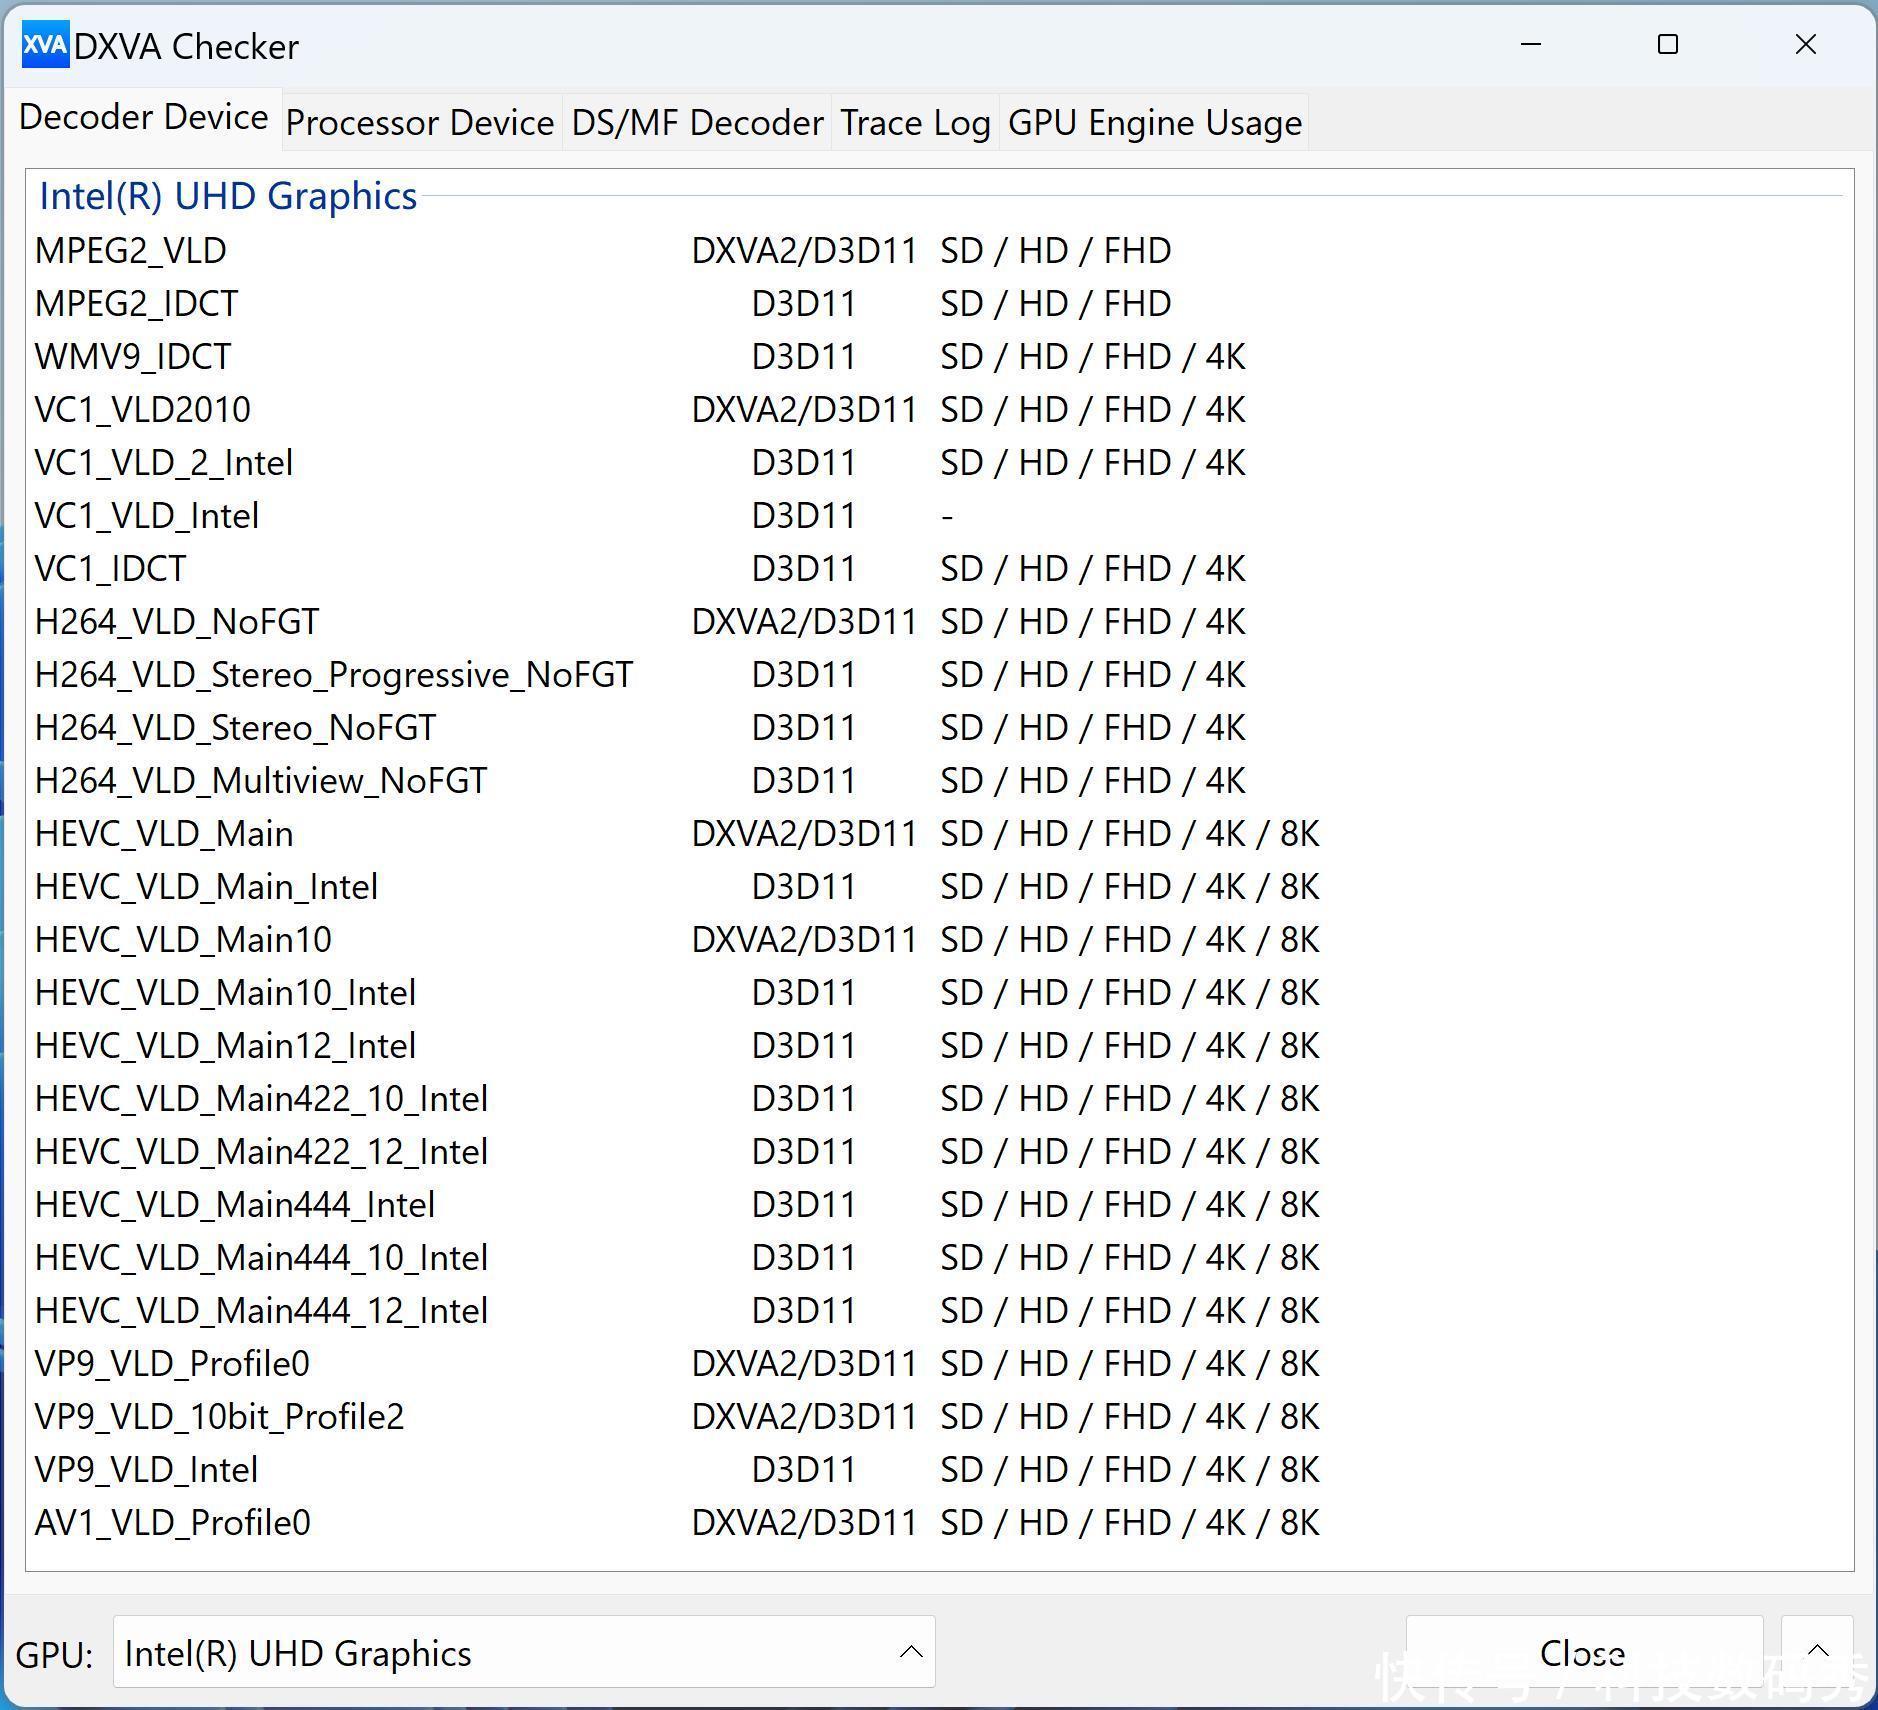Select the Trace Log tab
This screenshot has height=1710, width=1878.
pyautogui.click(x=915, y=123)
